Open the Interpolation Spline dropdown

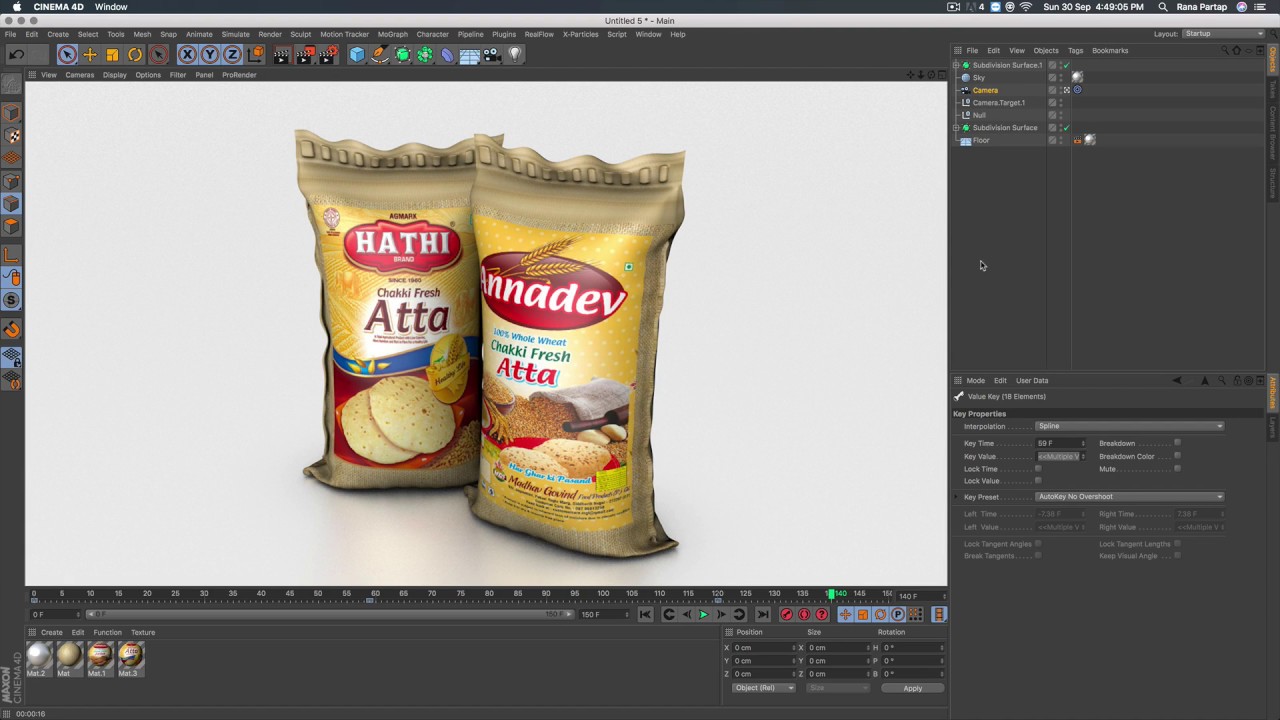click(x=1129, y=426)
